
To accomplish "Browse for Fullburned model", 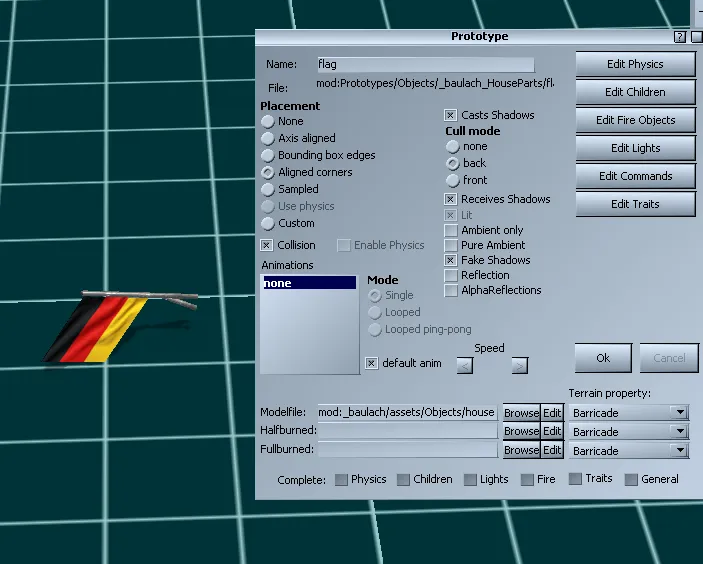I will pyautogui.click(x=521, y=450).
